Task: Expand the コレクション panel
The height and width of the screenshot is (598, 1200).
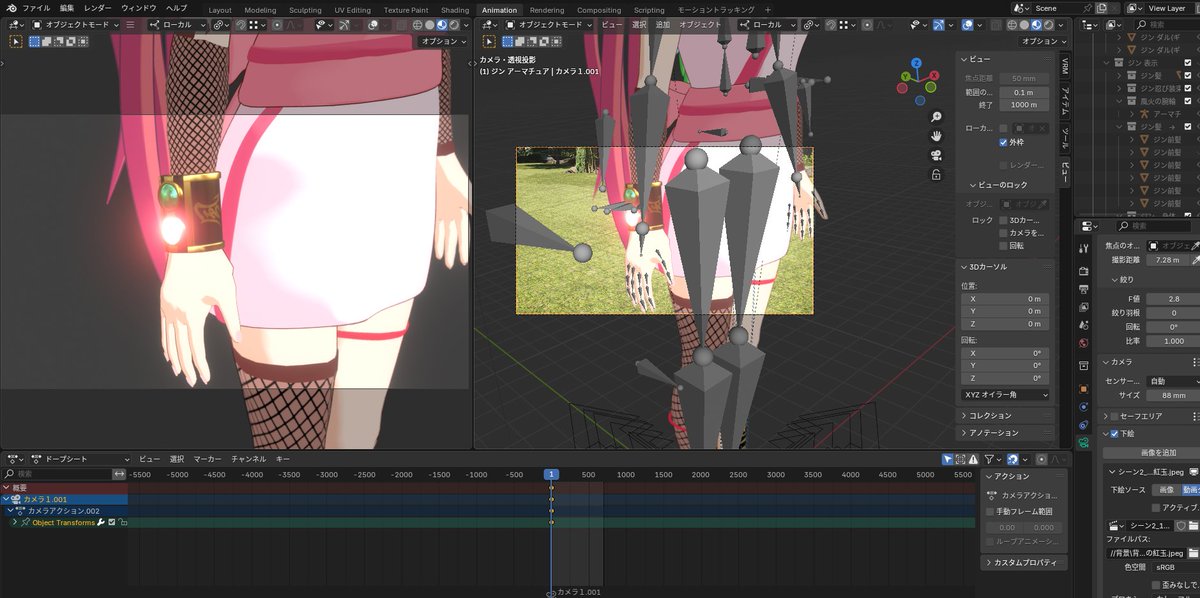Action: coord(1006,416)
